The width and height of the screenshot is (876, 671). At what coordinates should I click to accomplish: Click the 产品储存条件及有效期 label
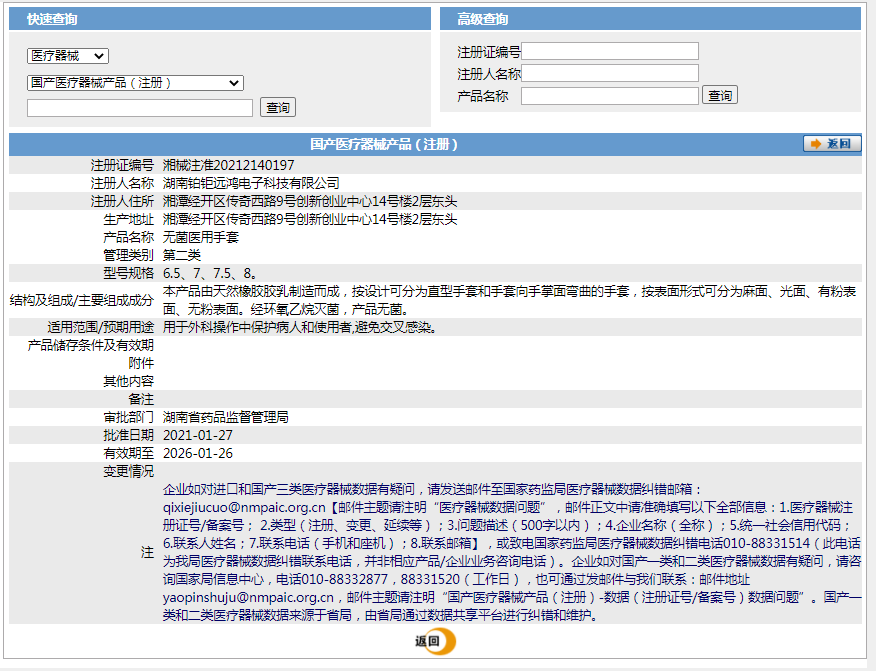point(91,345)
